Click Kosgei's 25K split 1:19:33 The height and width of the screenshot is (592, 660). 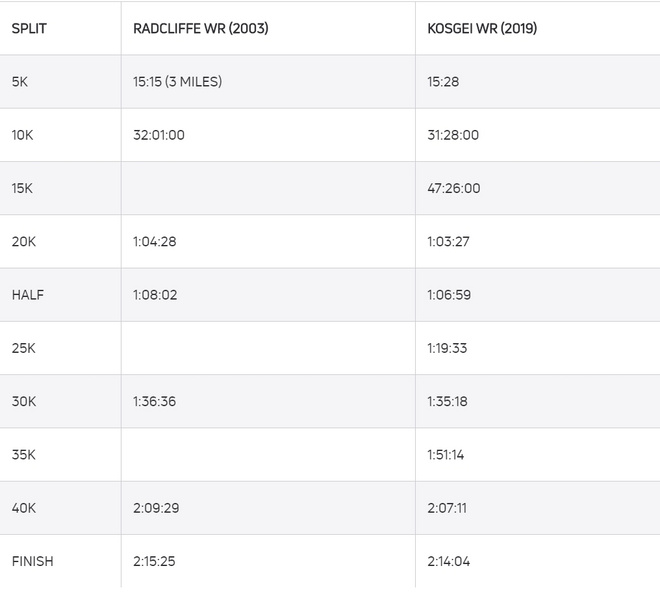(x=447, y=348)
